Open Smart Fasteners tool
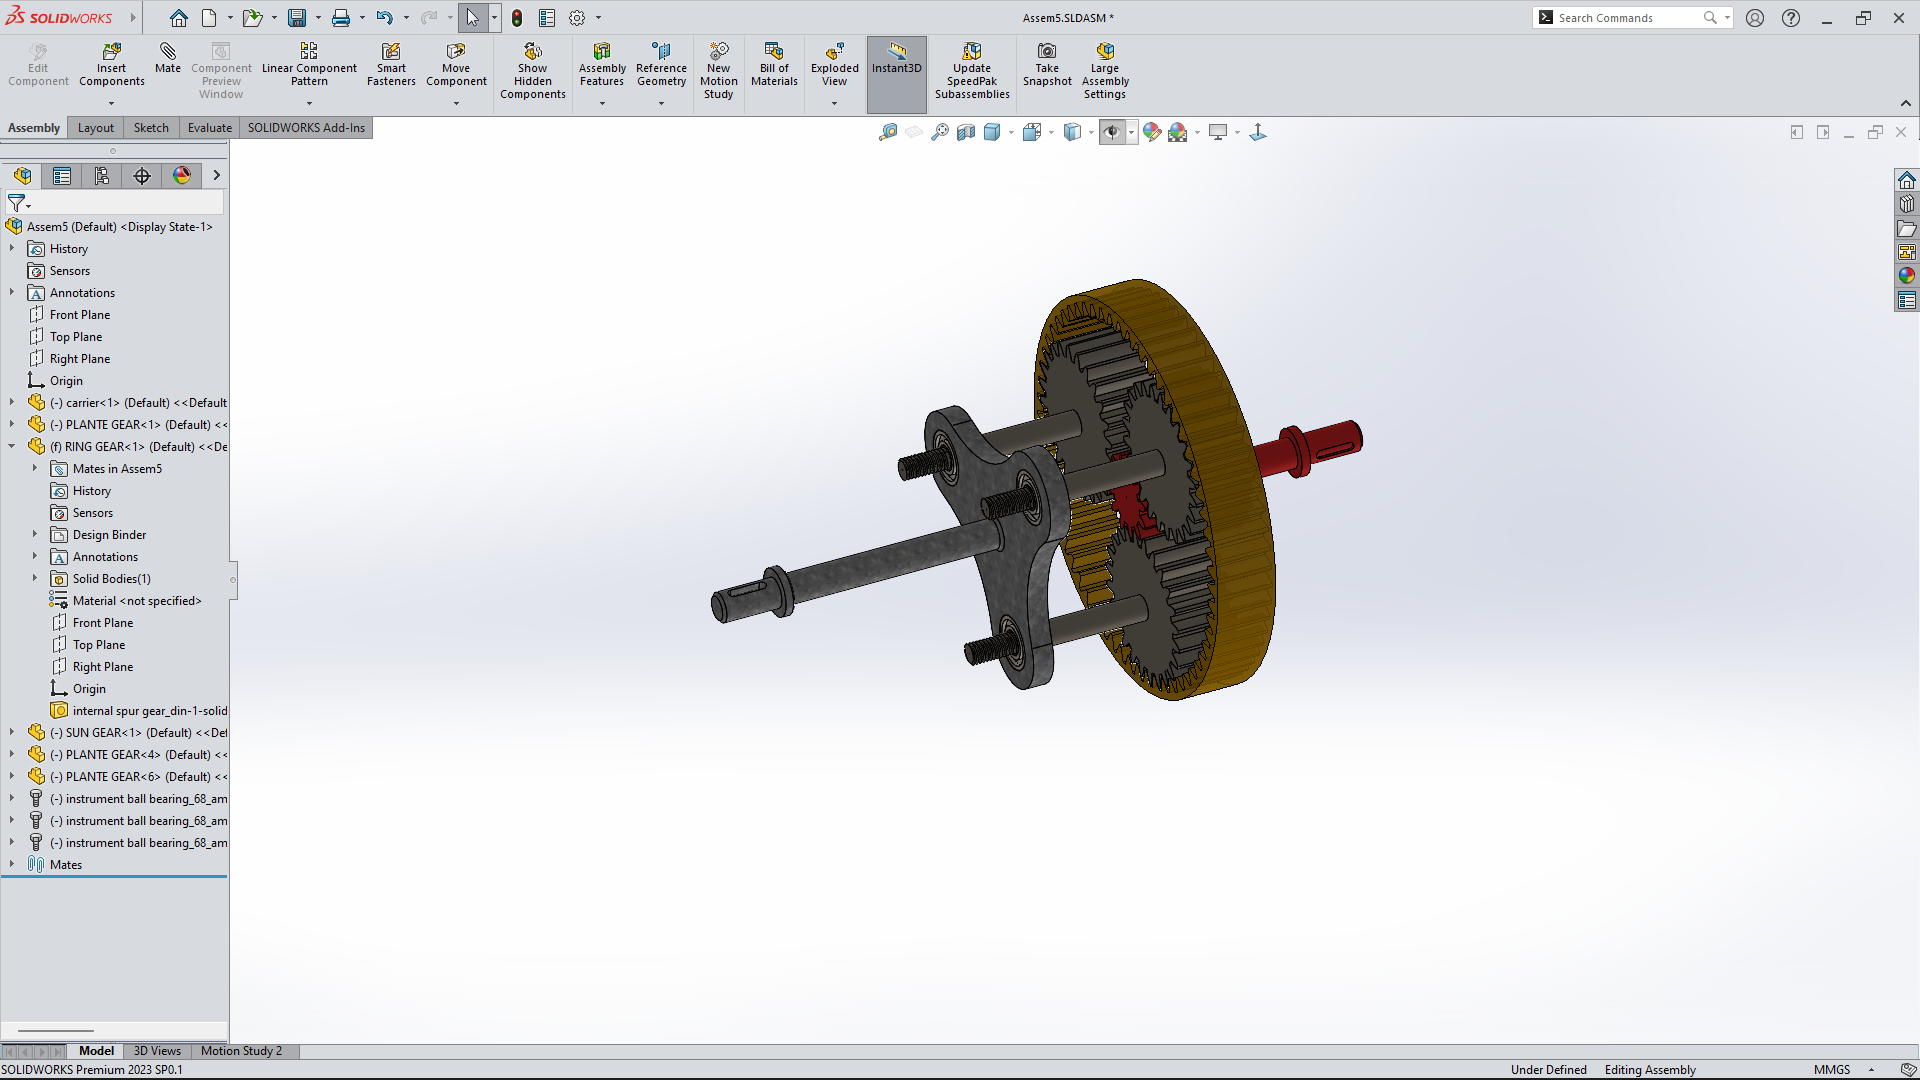 click(391, 64)
